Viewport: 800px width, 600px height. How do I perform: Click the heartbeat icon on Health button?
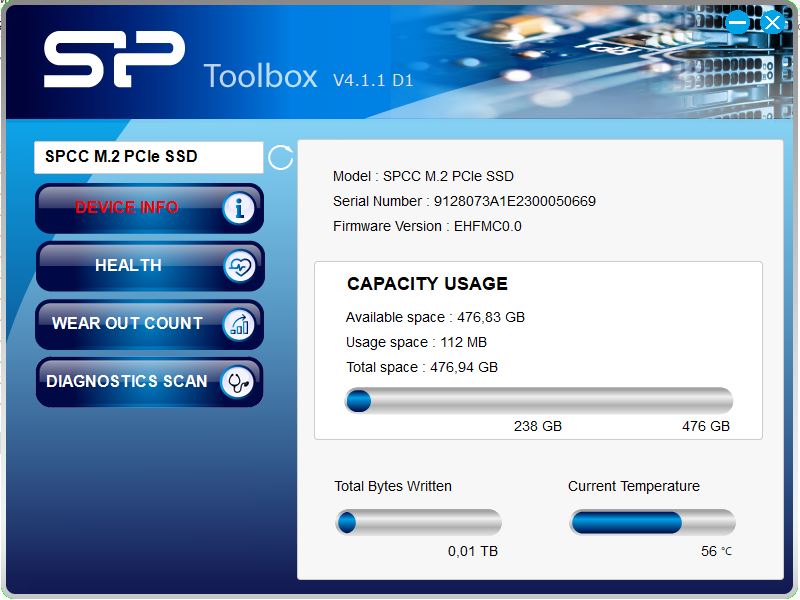(239, 266)
